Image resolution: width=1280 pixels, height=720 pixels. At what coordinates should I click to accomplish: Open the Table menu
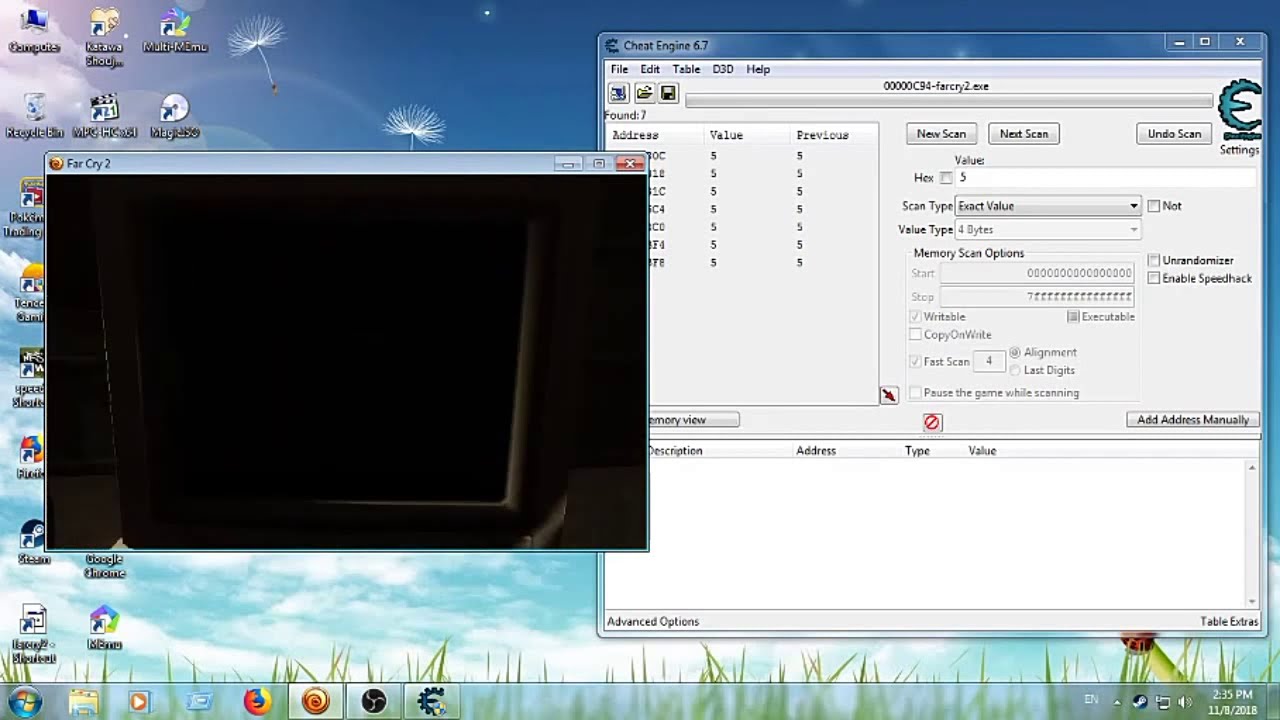[x=686, y=69]
